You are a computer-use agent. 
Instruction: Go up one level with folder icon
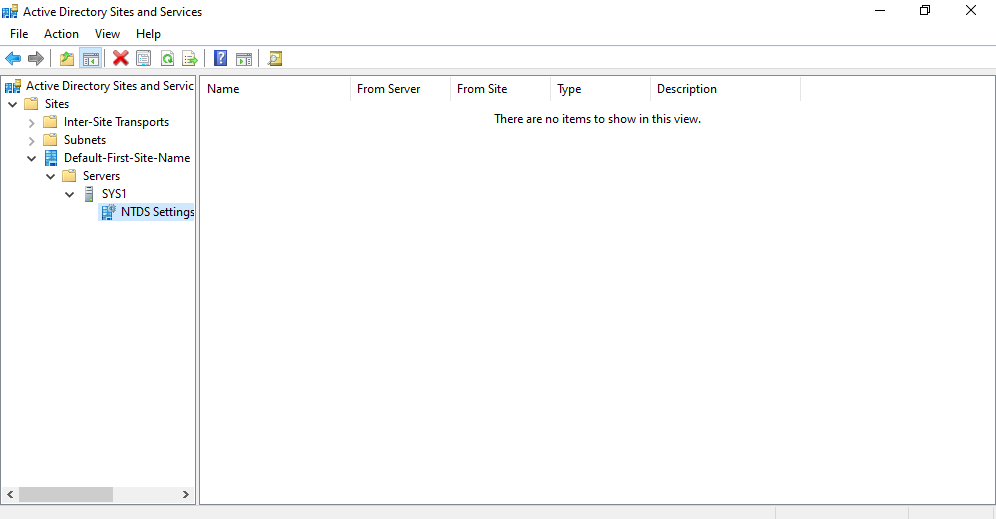pos(67,59)
